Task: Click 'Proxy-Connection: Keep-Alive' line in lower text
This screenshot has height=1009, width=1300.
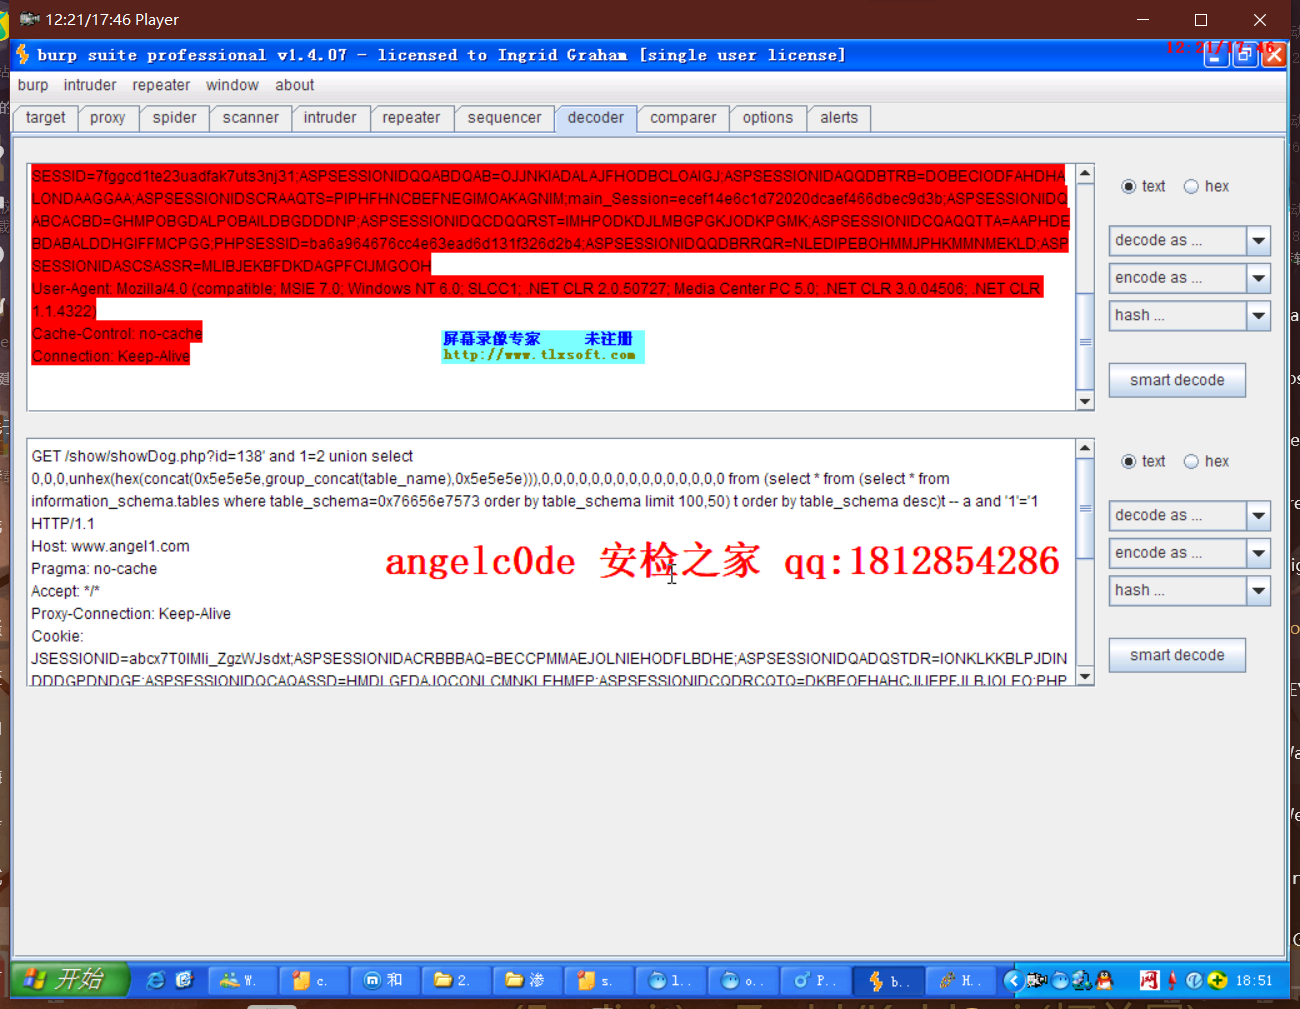Action: point(131,614)
